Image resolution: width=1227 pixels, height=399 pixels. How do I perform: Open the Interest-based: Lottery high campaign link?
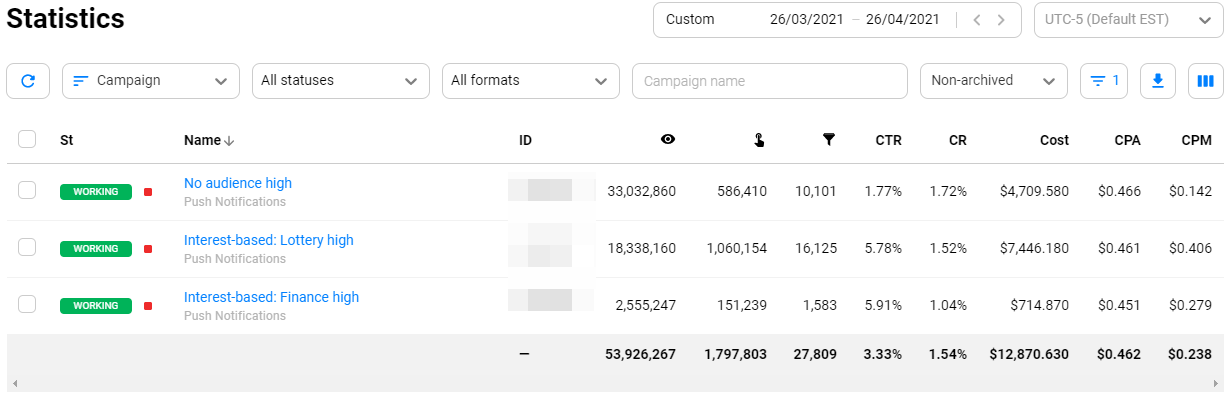click(x=269, y=240)
